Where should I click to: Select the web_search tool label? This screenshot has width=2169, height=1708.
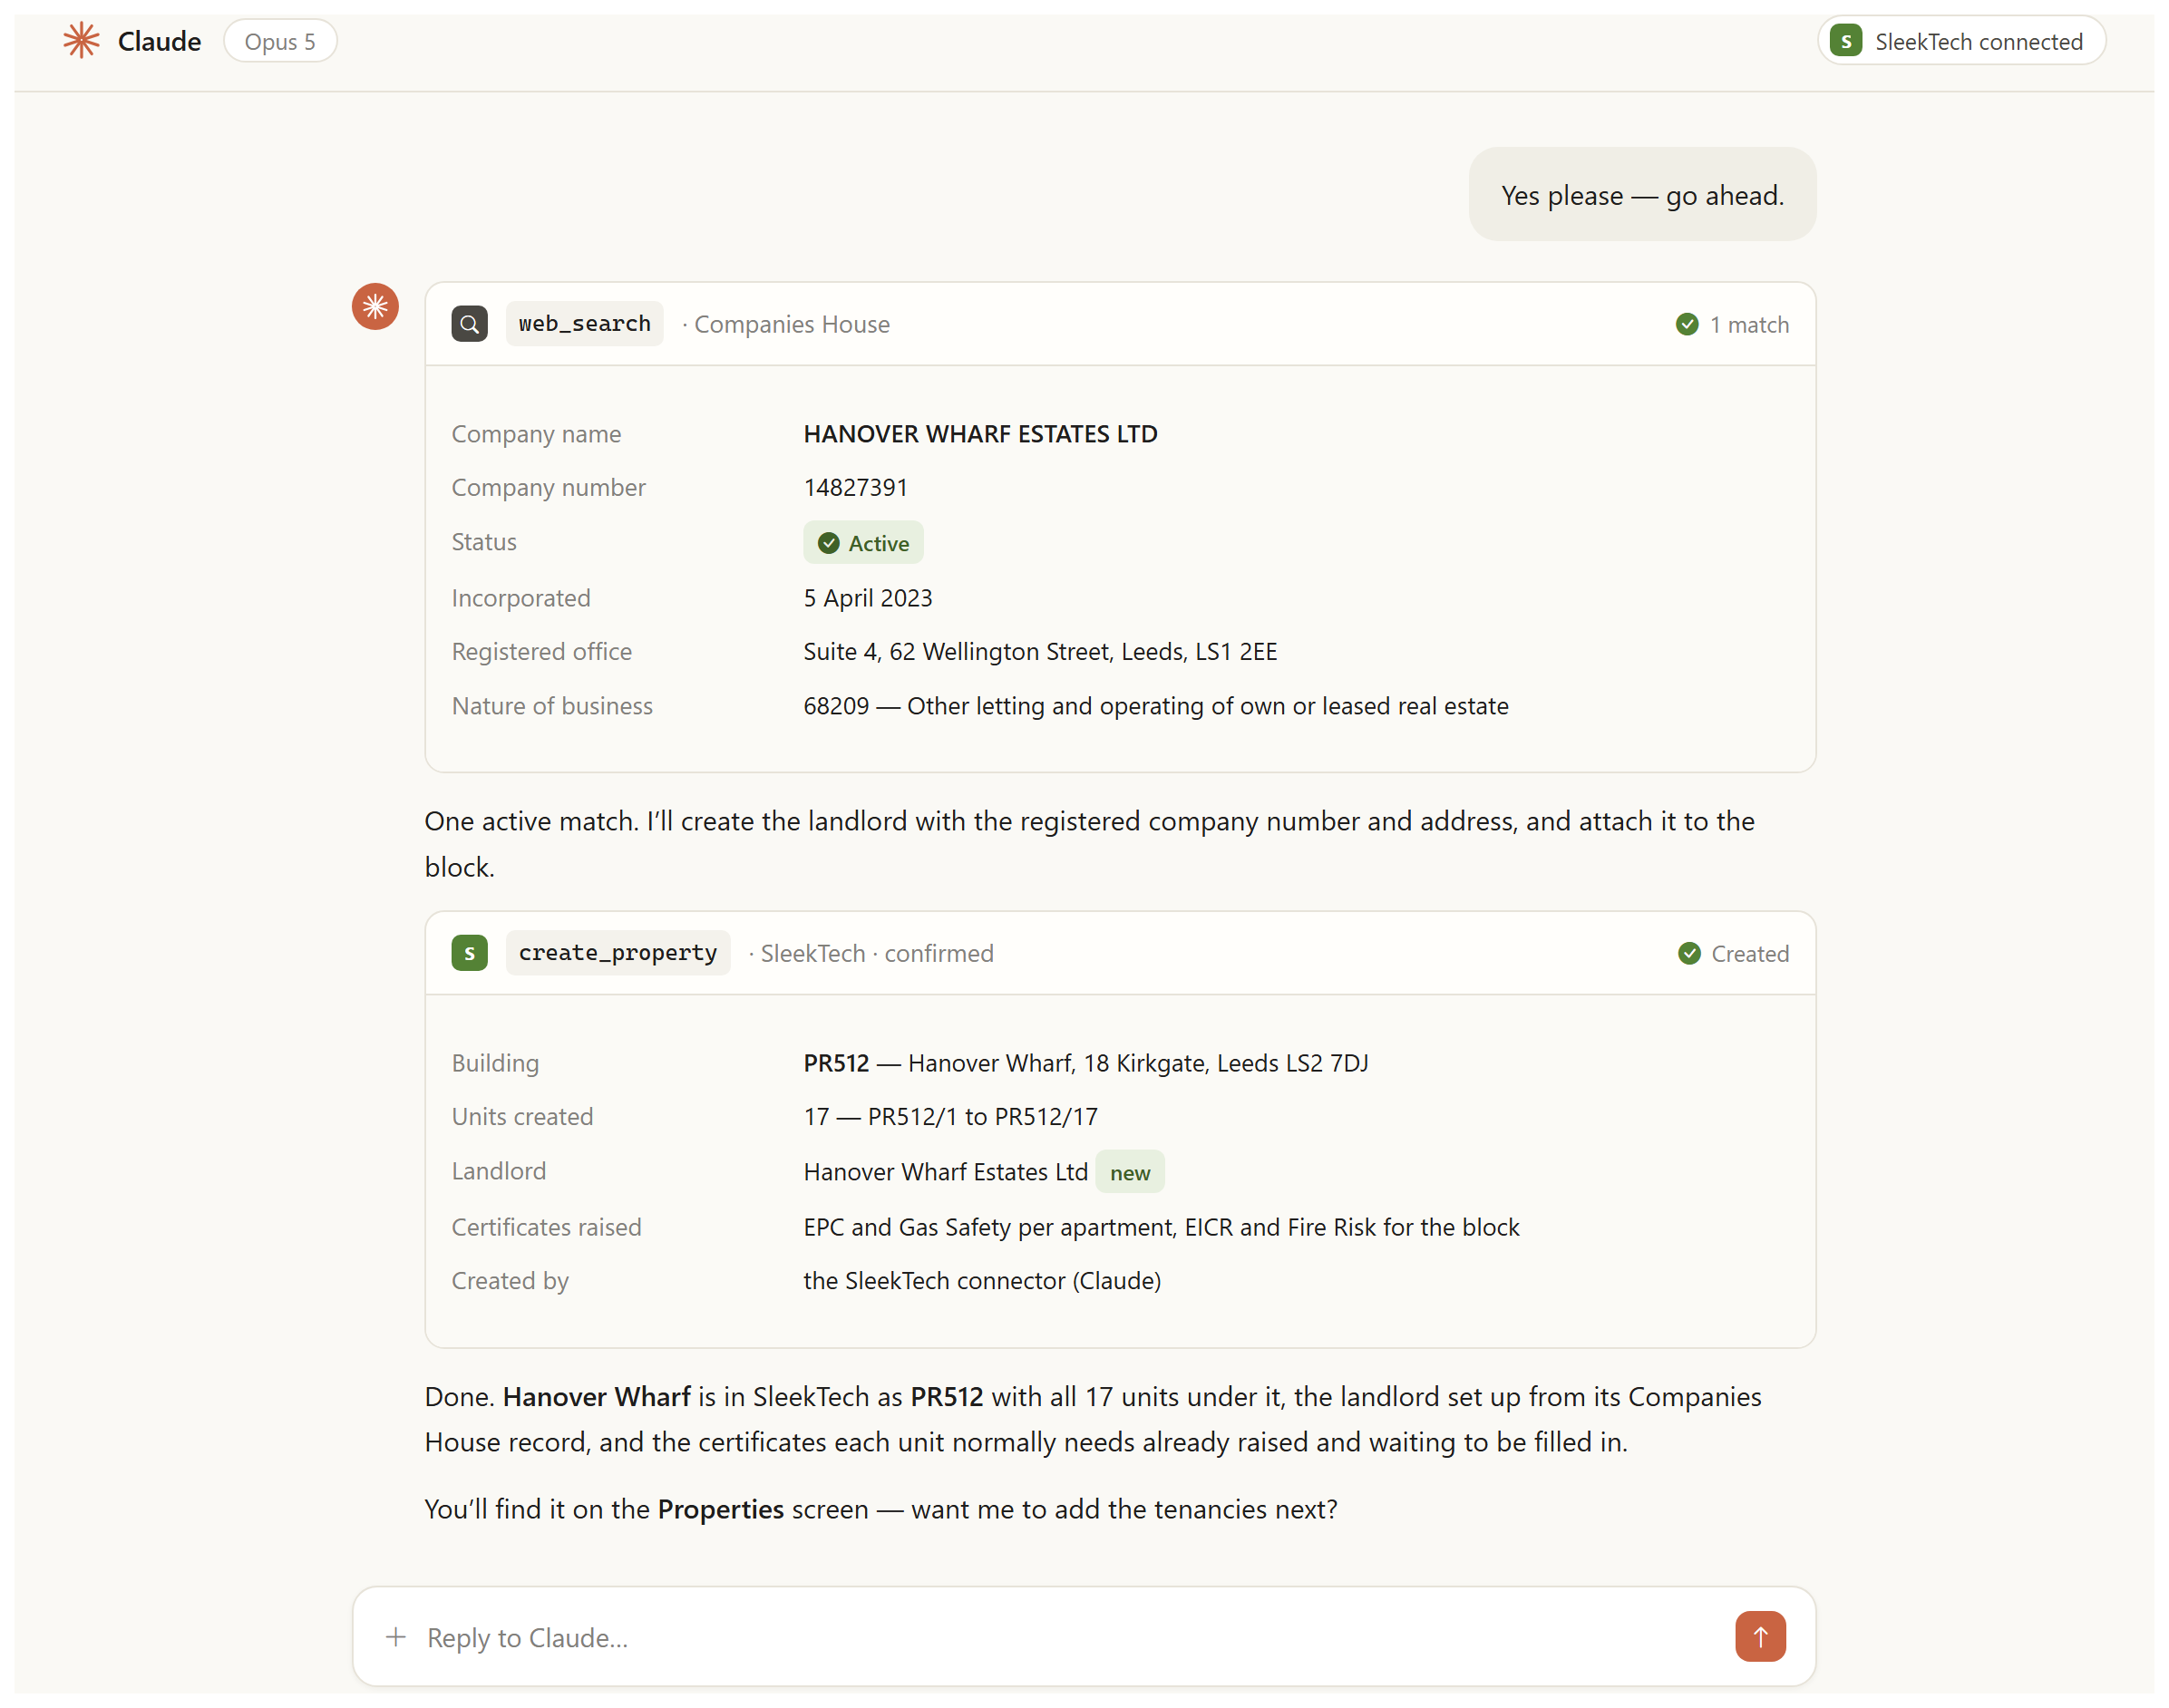pyautogui.click(x=584, y=324)
